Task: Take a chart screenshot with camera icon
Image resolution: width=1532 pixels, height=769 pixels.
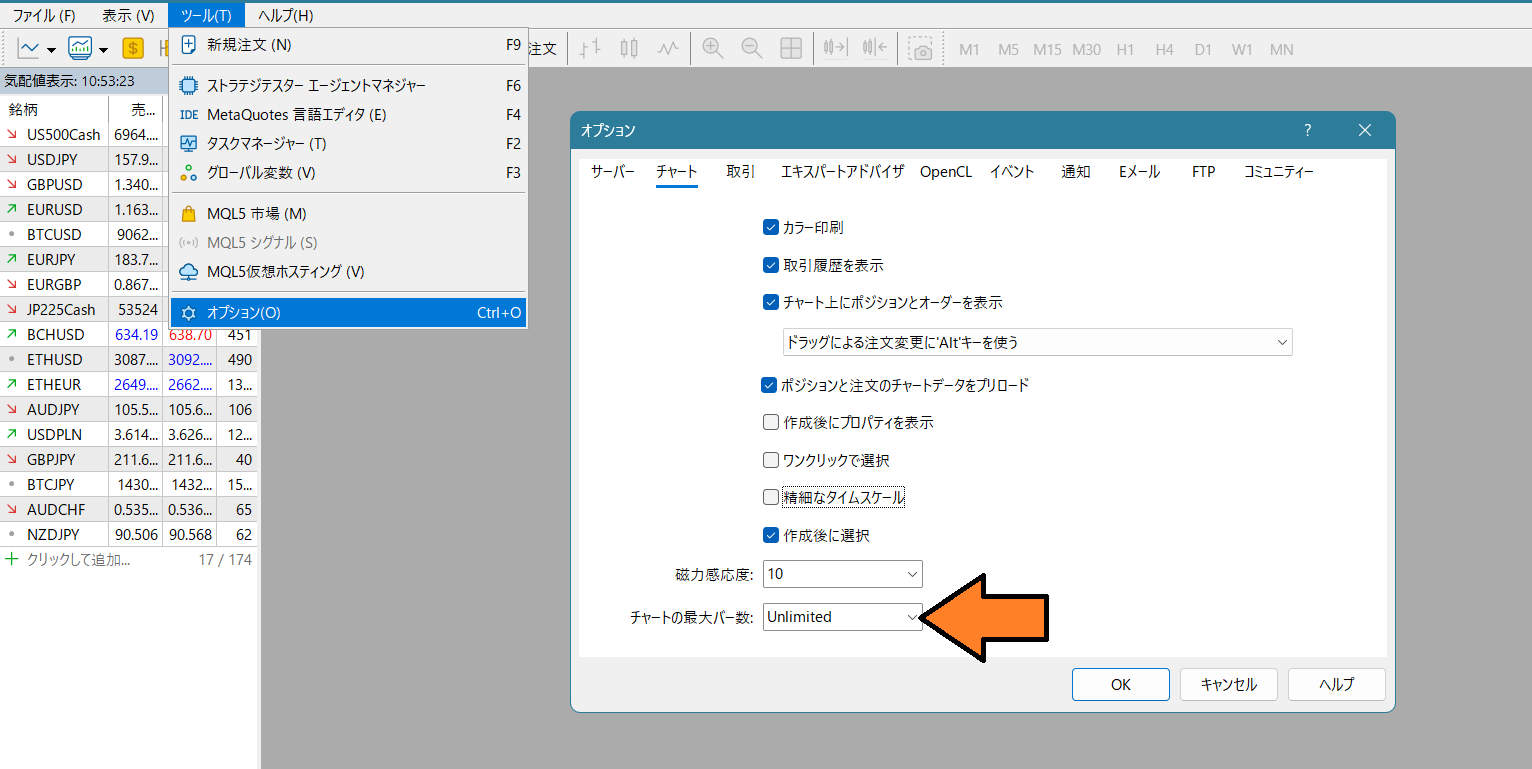Action: point(921,48)
